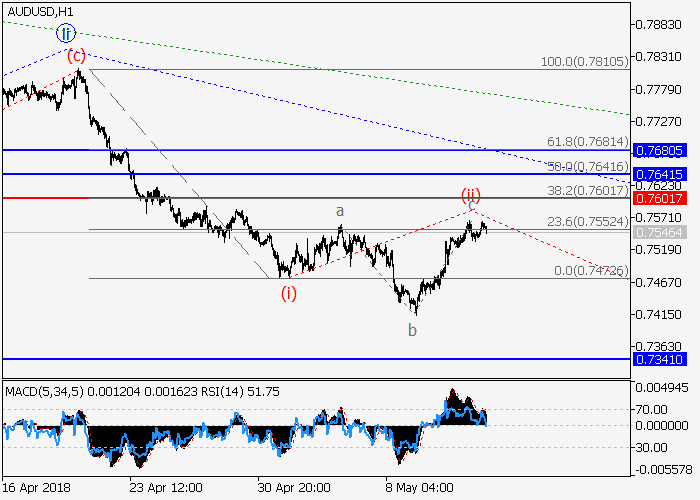Select the 0.0(0.74726) Fibonacci level label

[590, 270]
